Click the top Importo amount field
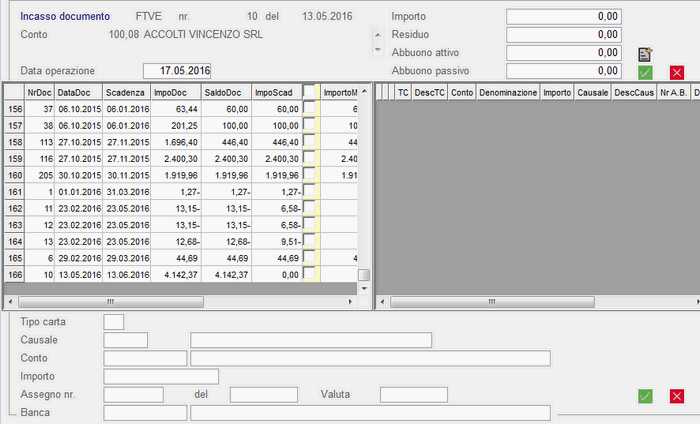The width and height of the screenshot is (700, 424). pyautogui.click(x=564, y=17)
